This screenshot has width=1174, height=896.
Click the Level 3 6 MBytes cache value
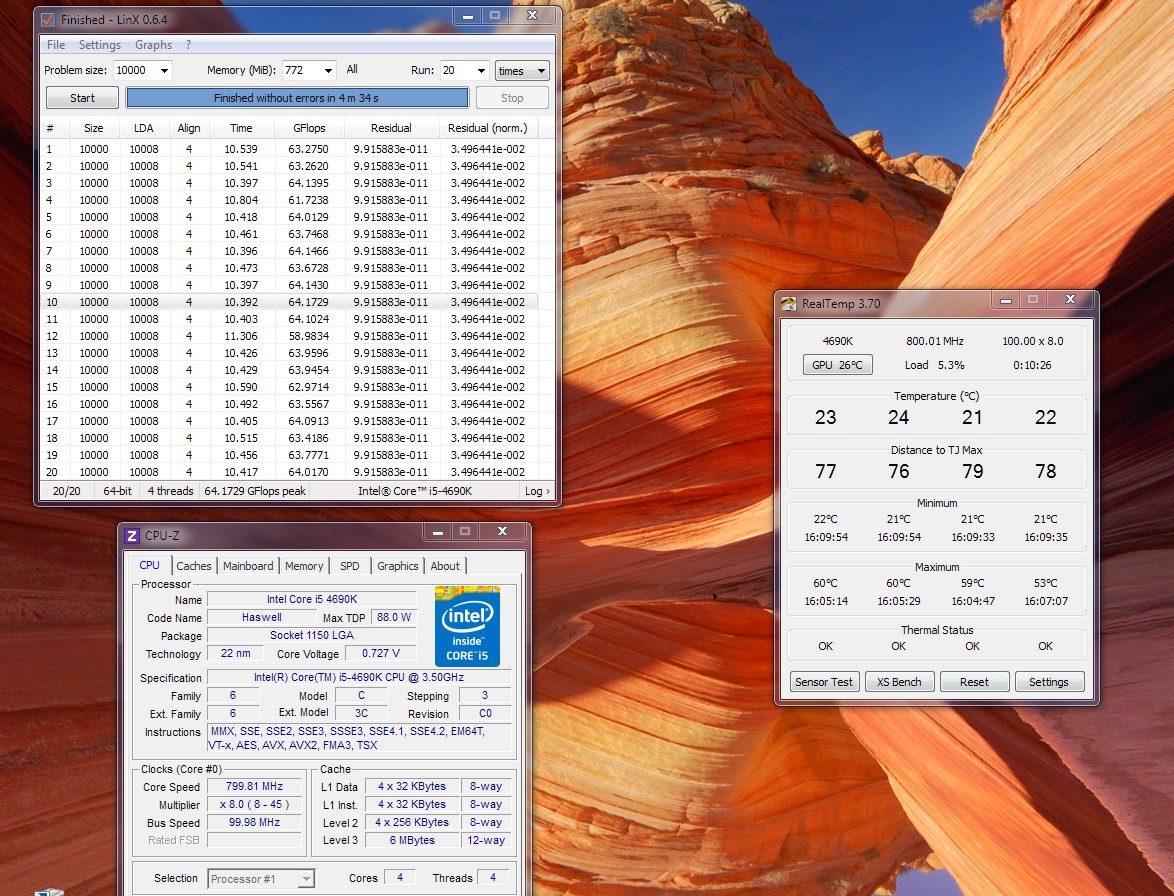(412, 840)
